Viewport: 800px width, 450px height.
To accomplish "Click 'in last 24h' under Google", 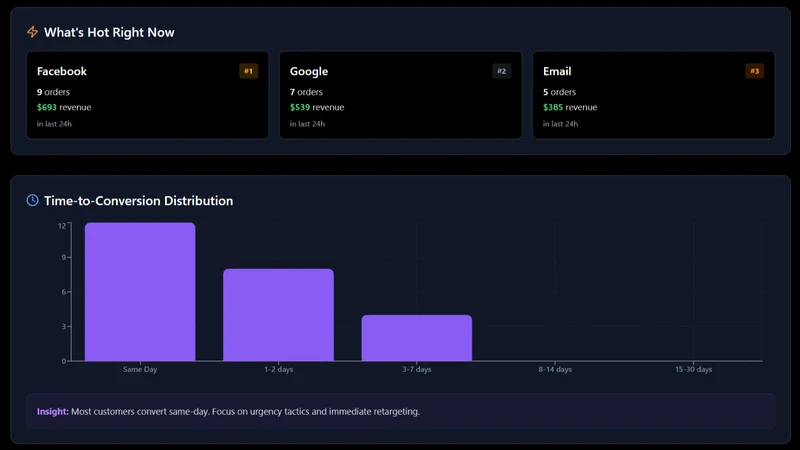I will click(x=307, y=123).
